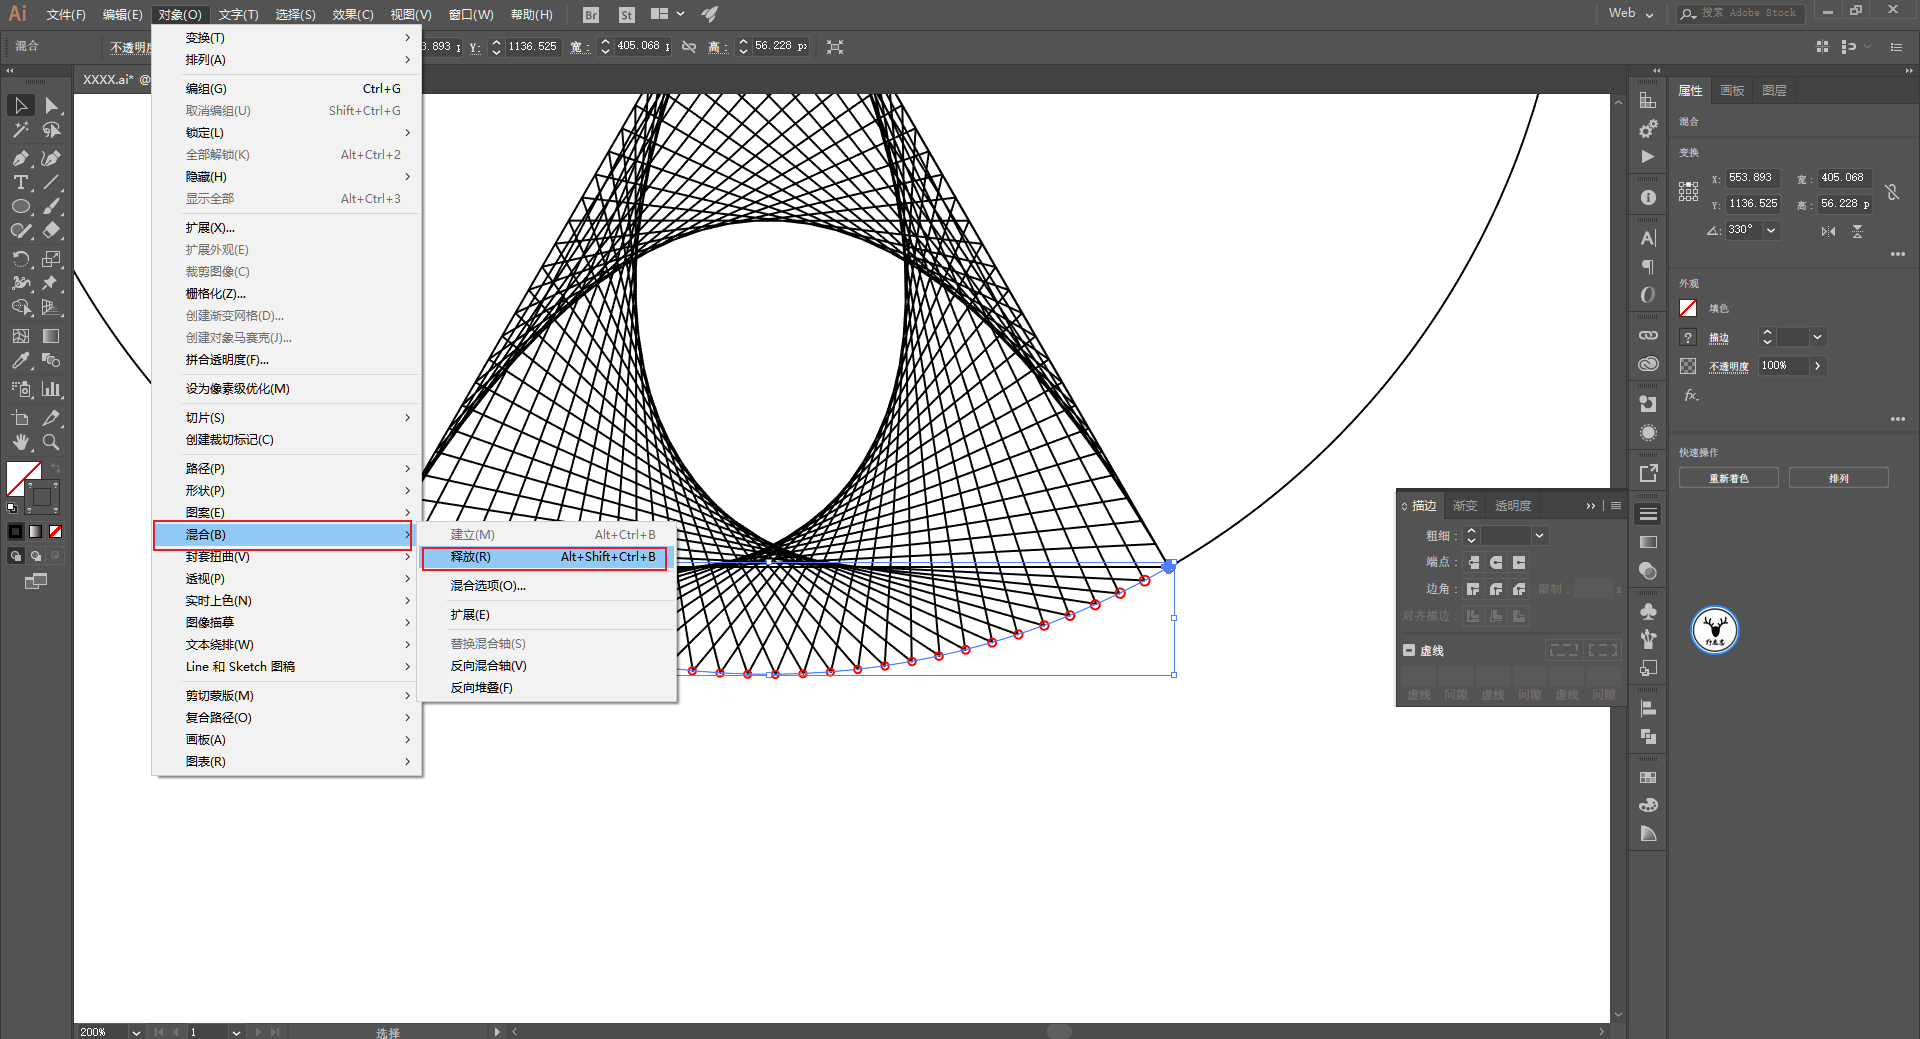This screenshot has height=1039, width=1920.
Task: Select the Direct Selection tool
Action: pos(52,105)
